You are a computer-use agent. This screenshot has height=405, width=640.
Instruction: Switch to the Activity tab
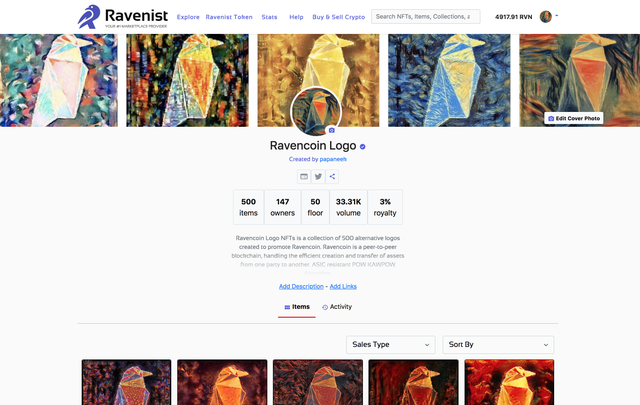click(337, 307)
